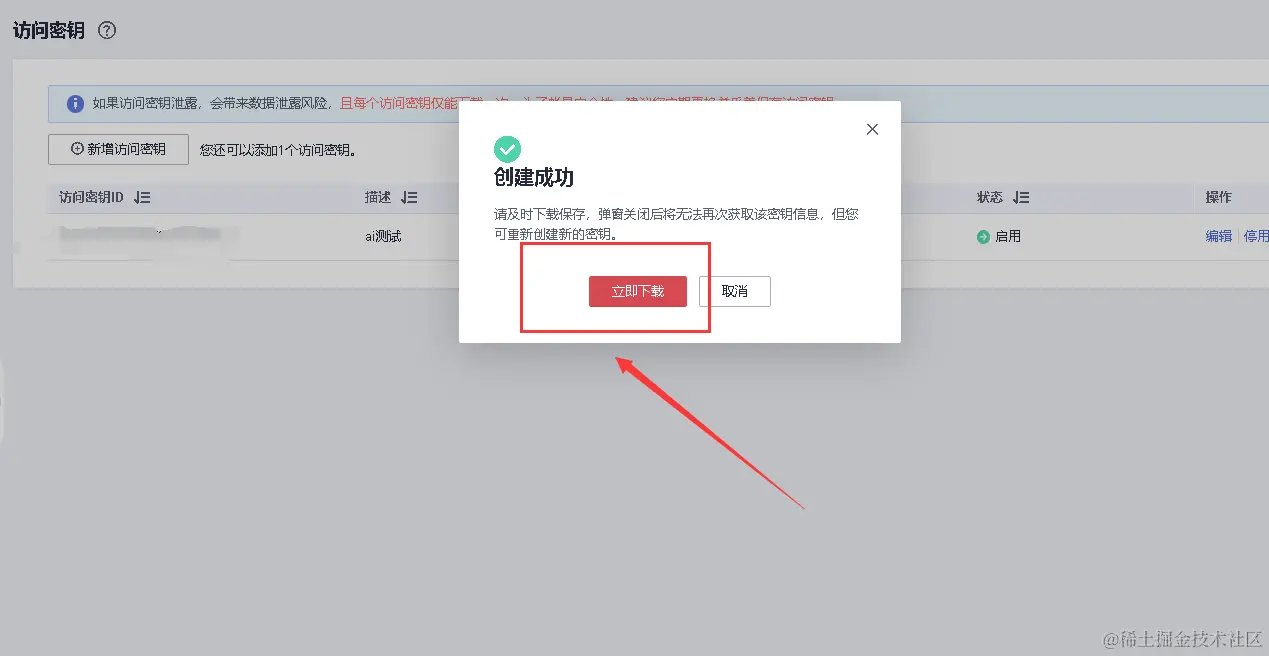
Task: Click the green success checkmark icon
Action: 507,150
